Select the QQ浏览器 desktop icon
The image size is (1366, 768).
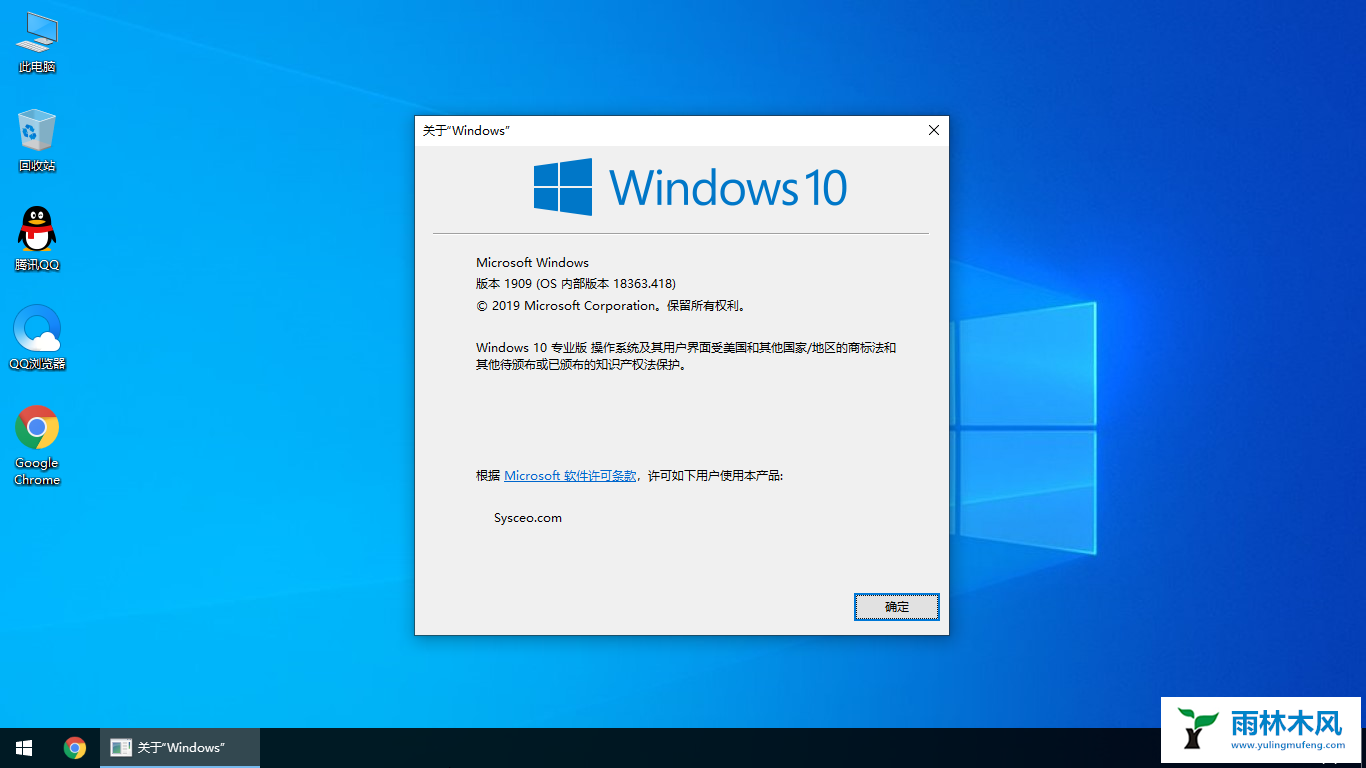click(37, 338)
